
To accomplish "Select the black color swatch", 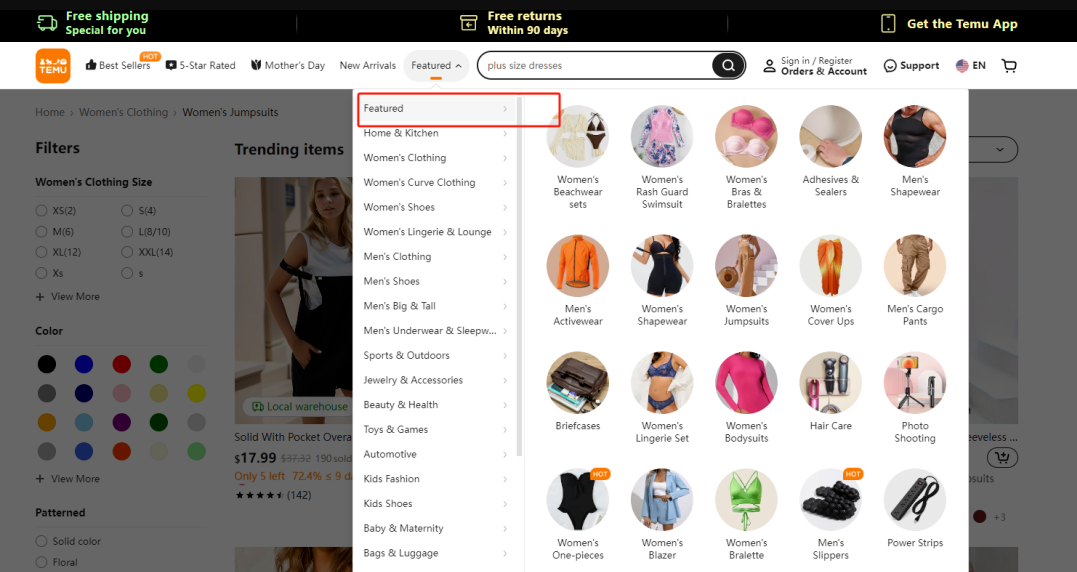I will pos(47,364).
